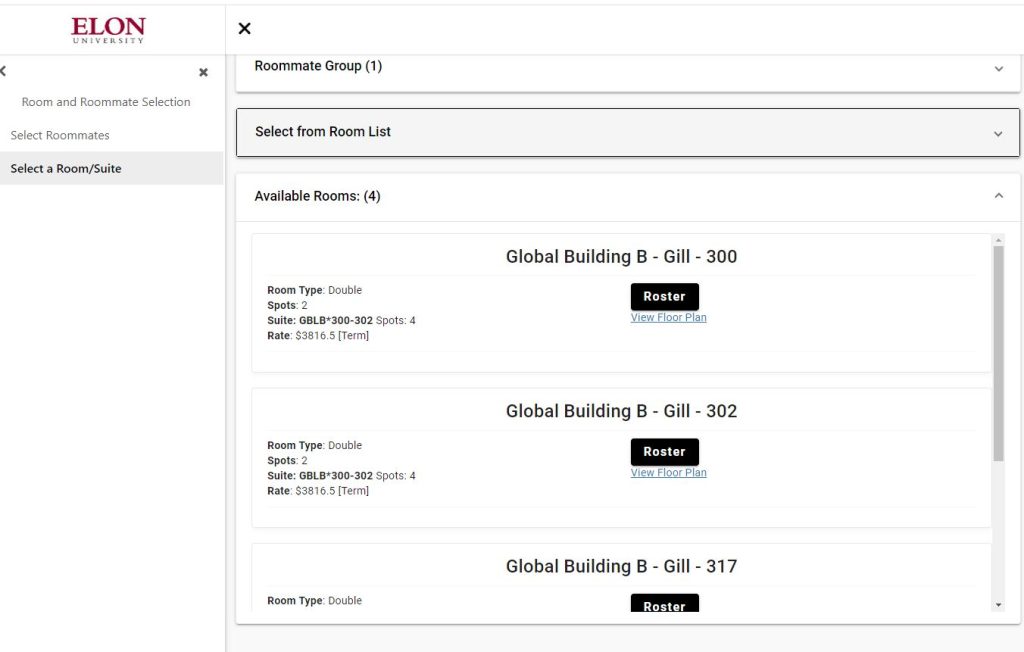Select the Global Building B - Gill - 317 title
The image size is (1024, 652).
click(621, 567)
